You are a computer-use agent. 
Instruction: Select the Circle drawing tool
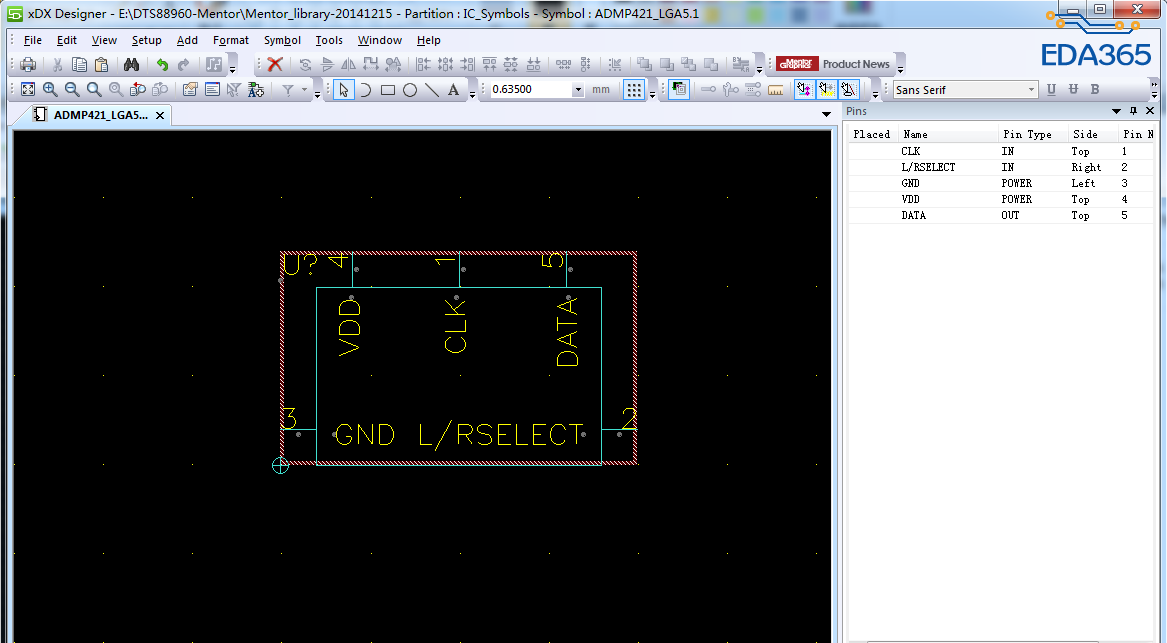click(410, 90)
